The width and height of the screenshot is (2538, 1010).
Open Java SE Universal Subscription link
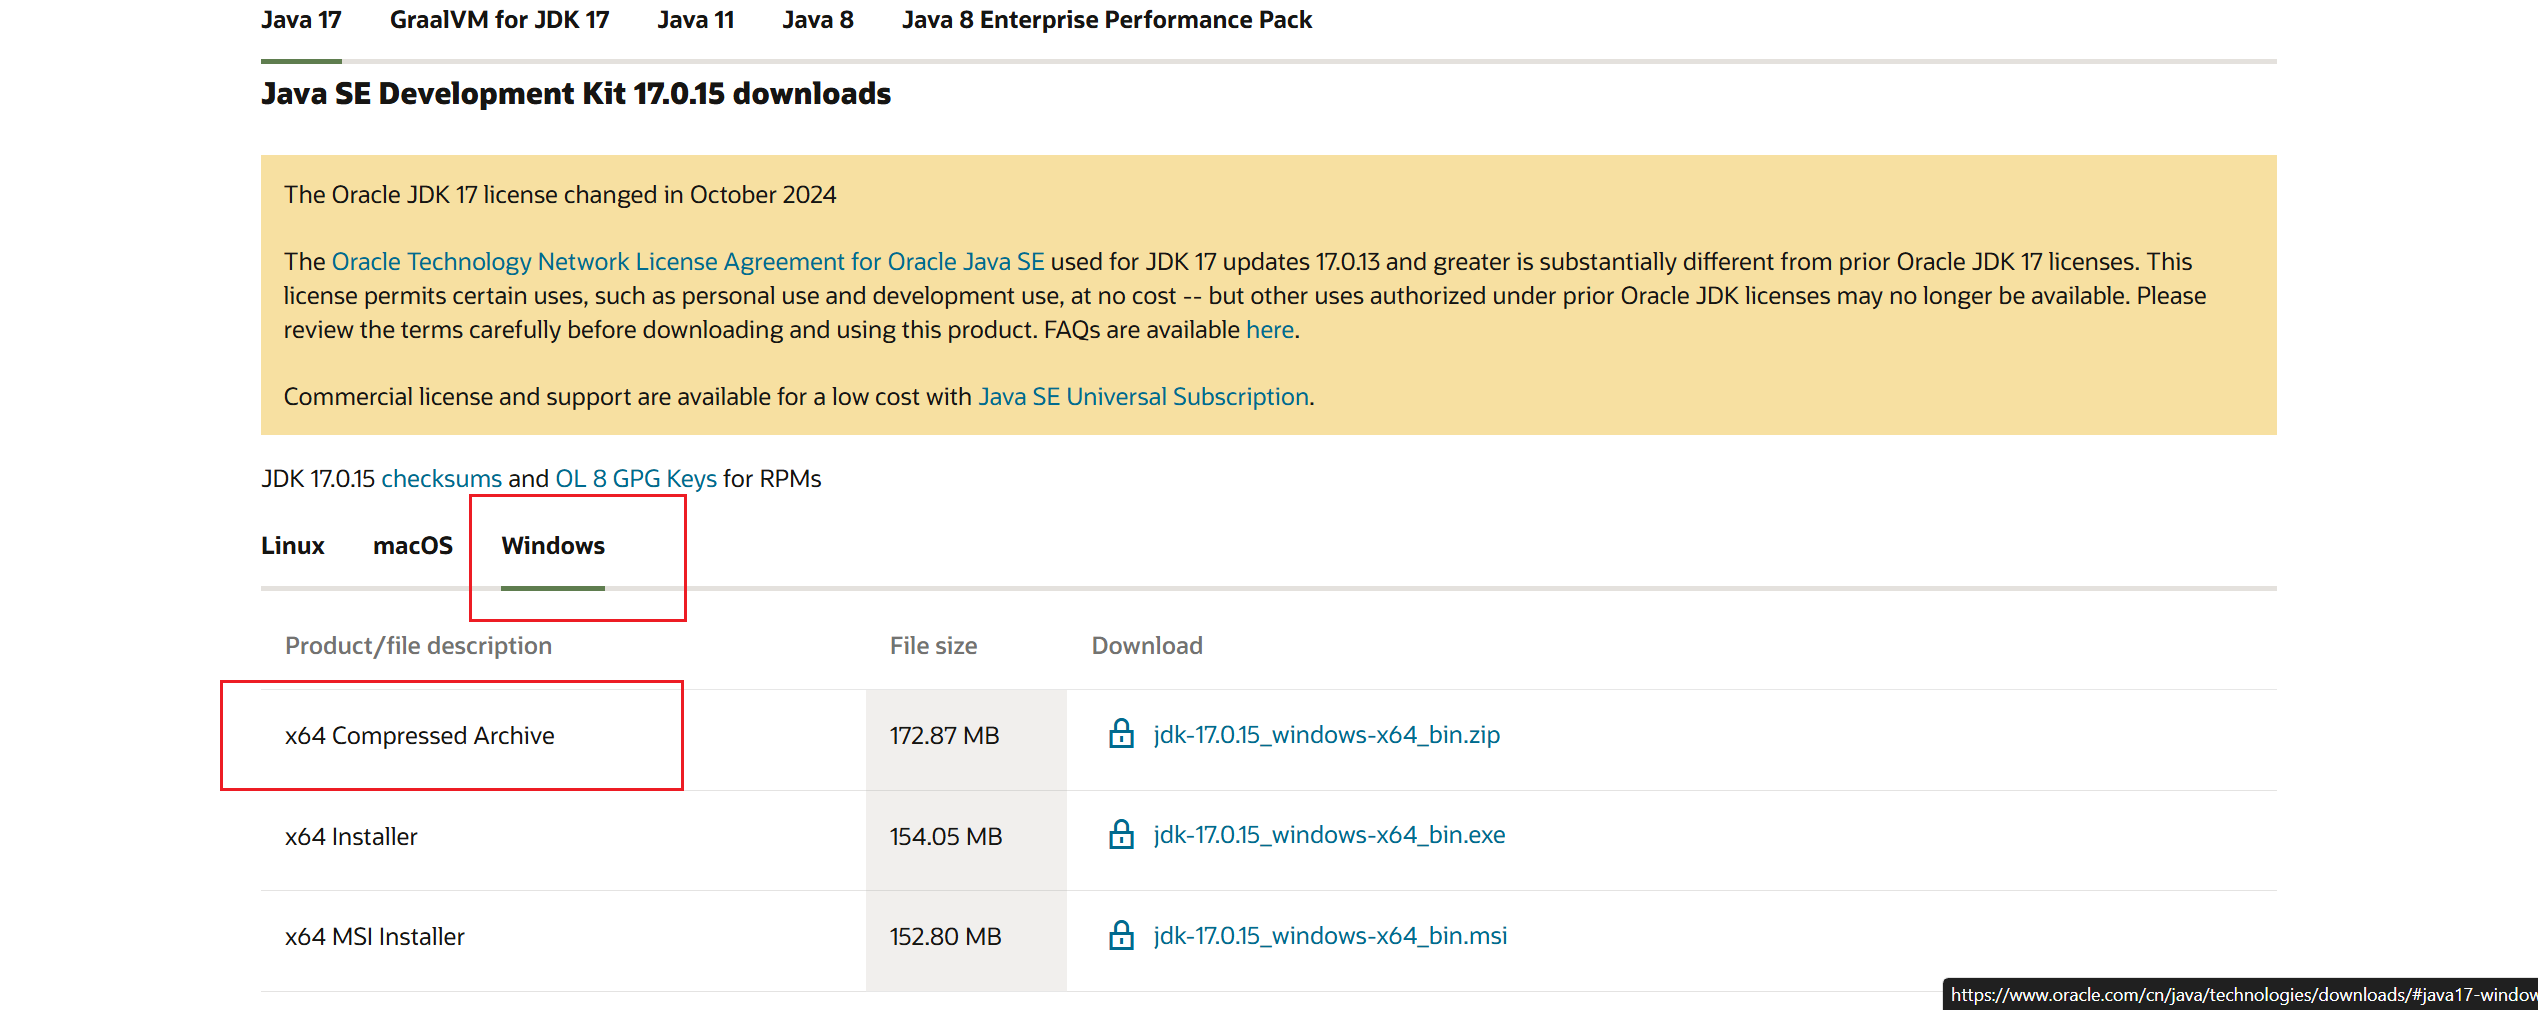(x=1144, y=397)
